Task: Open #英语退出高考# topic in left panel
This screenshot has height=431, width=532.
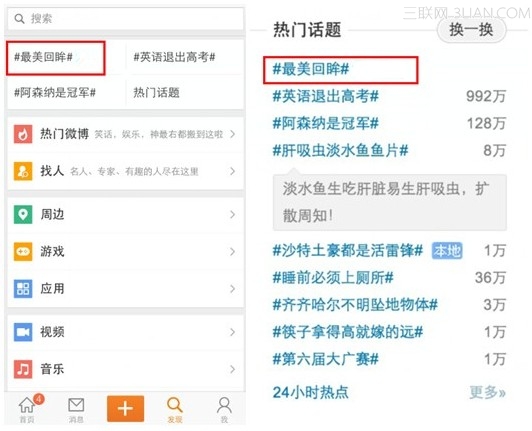Action: (x=174, y=57)
